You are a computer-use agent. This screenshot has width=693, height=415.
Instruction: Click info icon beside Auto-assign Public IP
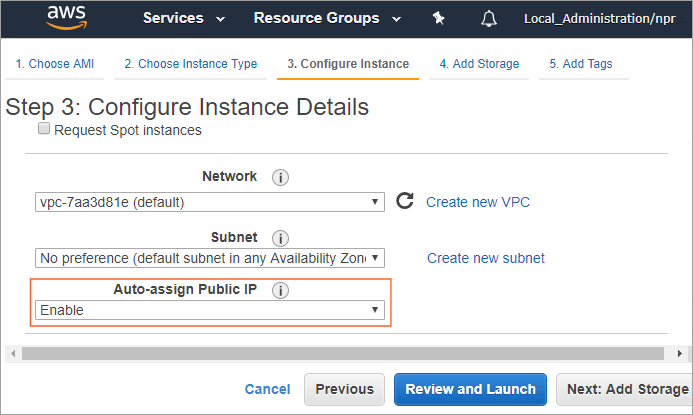[281, 291]
